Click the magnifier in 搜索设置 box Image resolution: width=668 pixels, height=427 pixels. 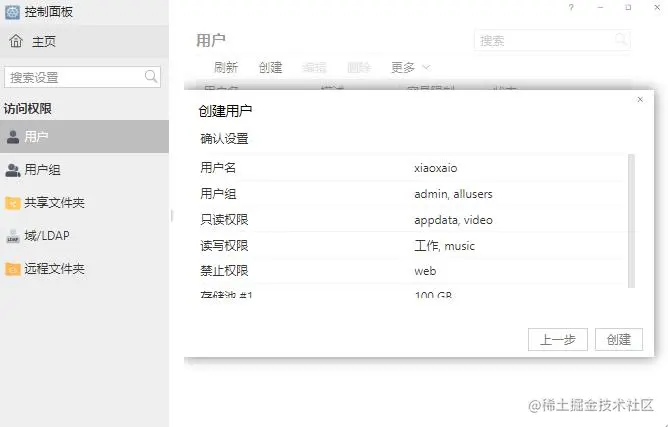tap(151, 77)
